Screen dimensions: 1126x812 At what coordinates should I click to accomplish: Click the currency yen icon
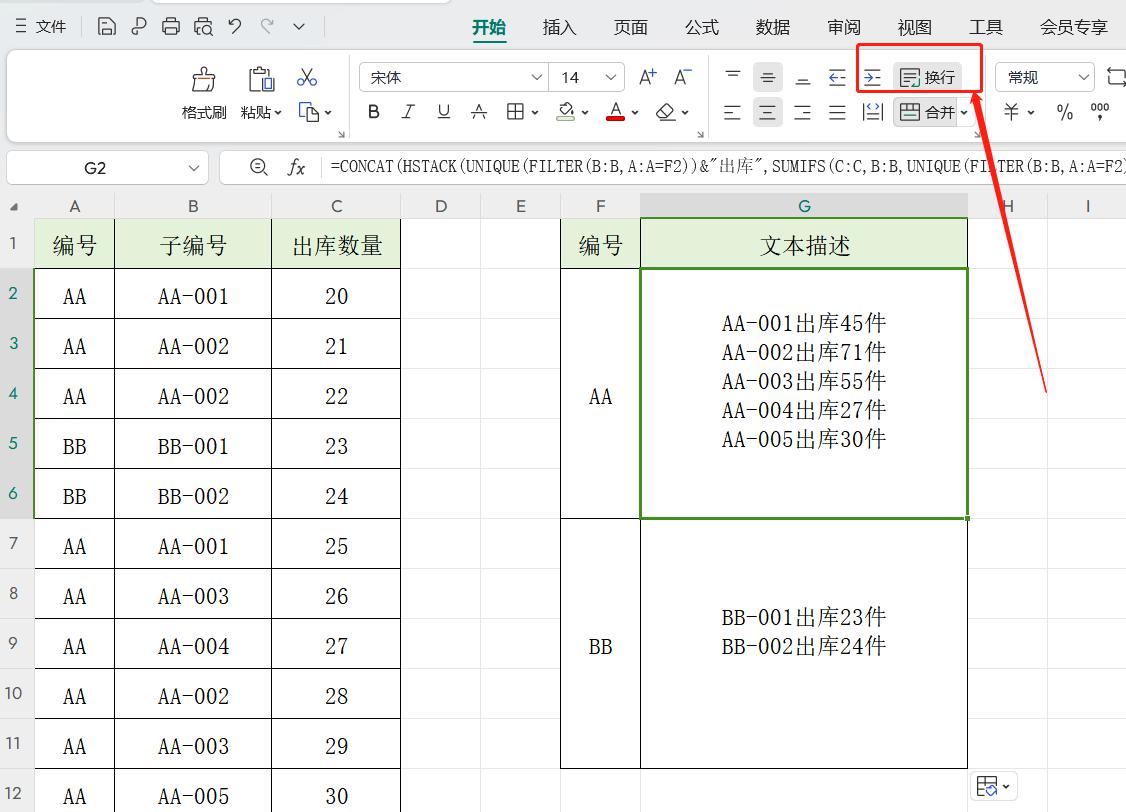[1011, 111]
